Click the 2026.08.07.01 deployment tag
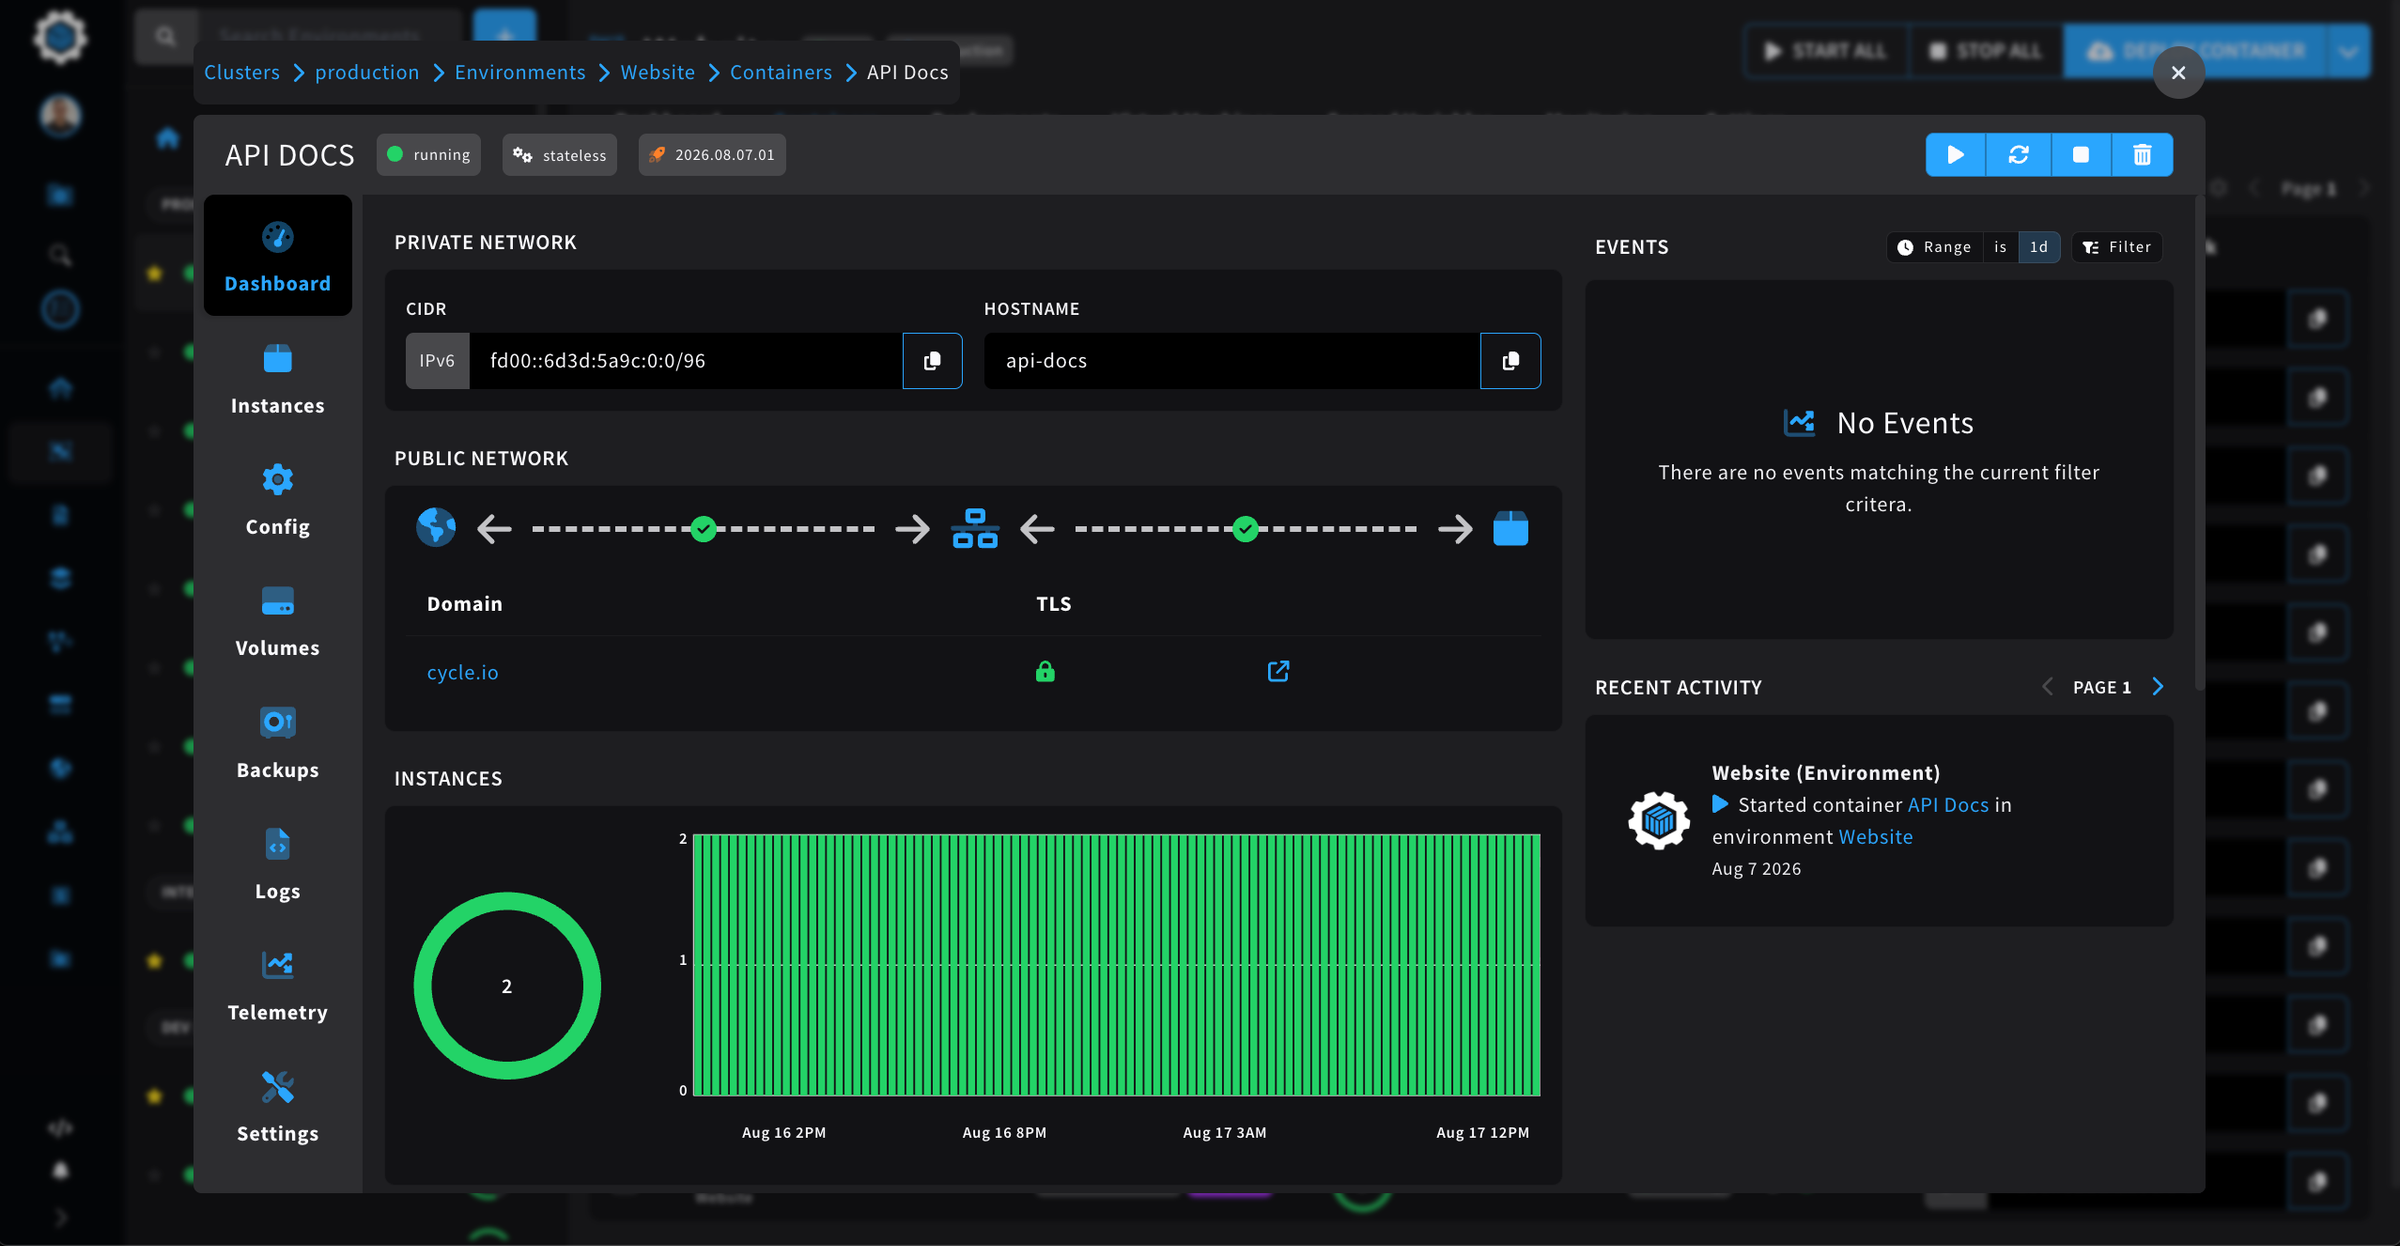Image resolution: width=2400 pixels, height=1246 pixels. click(712, 155)
